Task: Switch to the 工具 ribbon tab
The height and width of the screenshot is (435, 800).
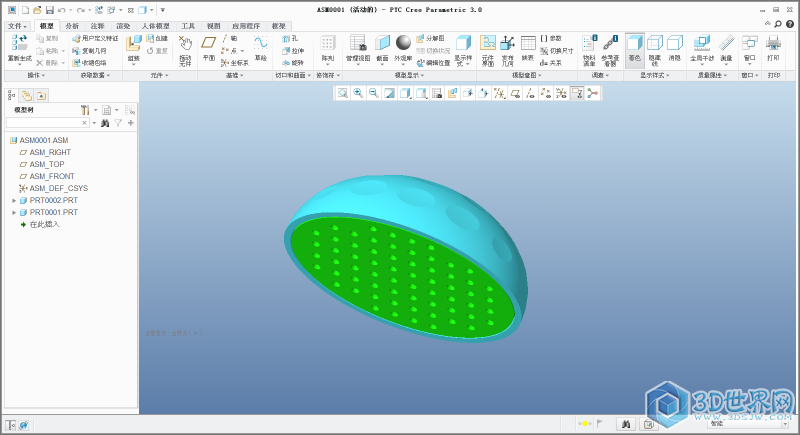Action: click(x=188, y=26)
